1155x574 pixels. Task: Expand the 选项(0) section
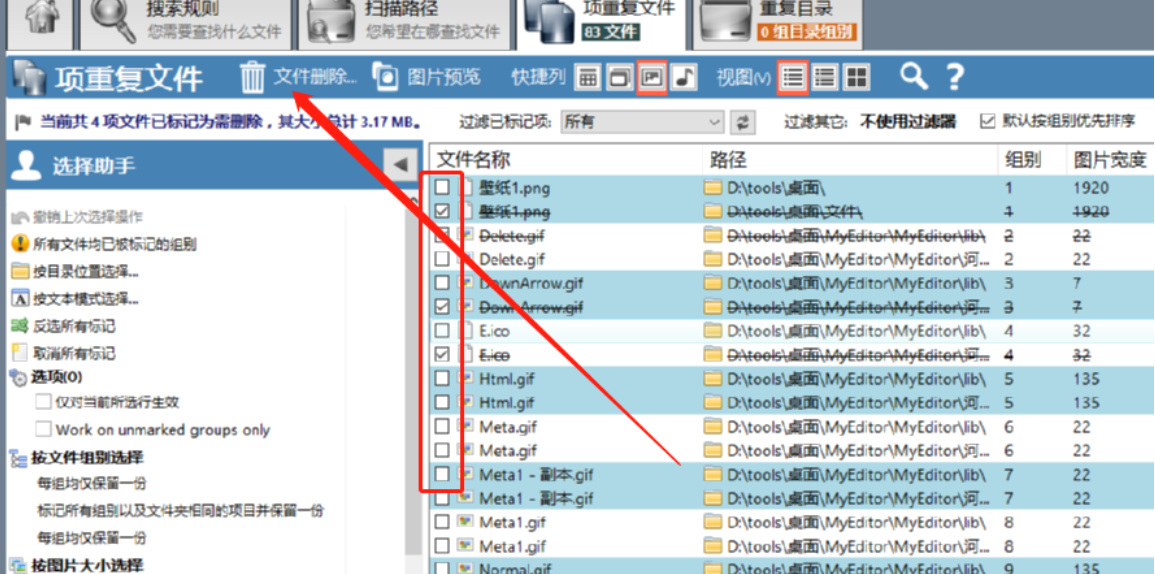click(x=46, y=377)
